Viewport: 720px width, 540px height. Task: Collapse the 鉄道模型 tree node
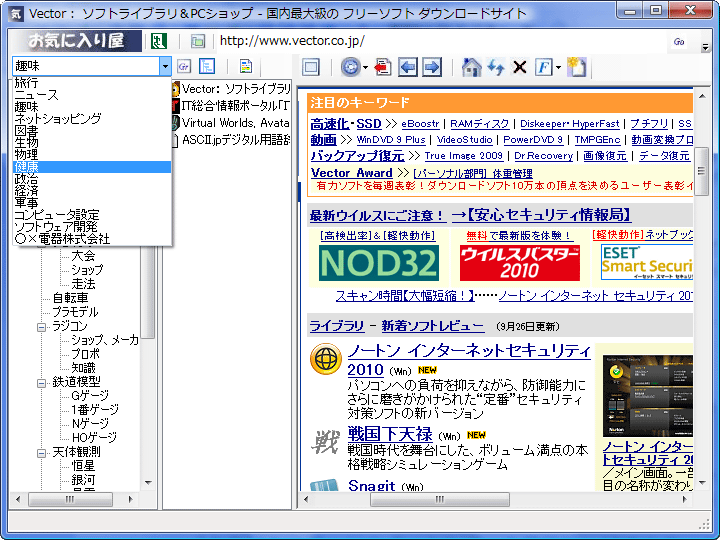[x=42, y=382]
